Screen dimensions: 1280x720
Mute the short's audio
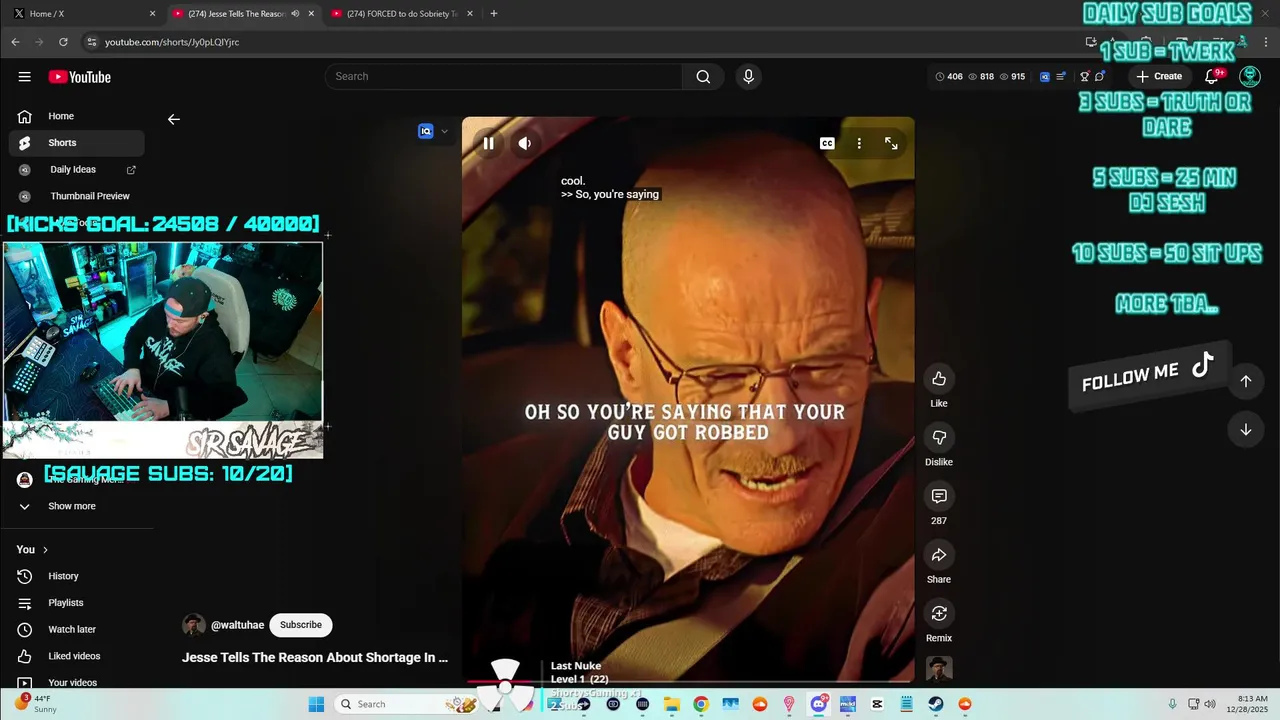tap(524, 143)
